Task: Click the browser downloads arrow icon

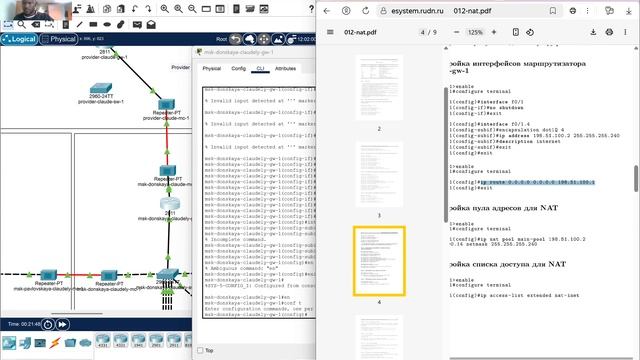Action: (x=629, y=11)
